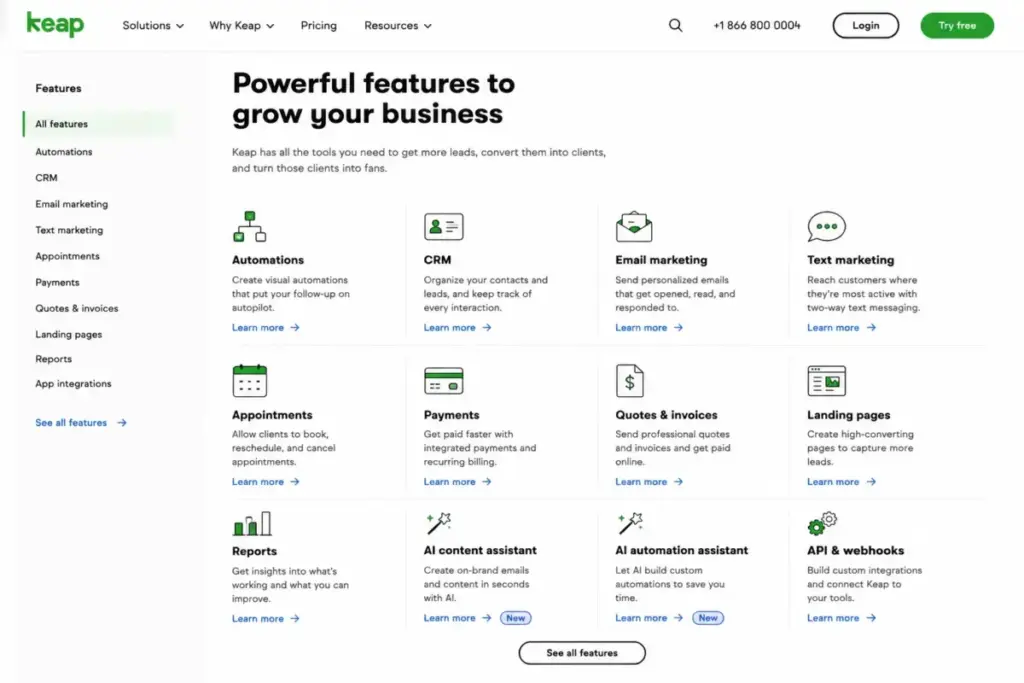Viewport: 1024px width, 683px height.
Task: Open the search magnifier icon
Action: click(x=675, y=25)
